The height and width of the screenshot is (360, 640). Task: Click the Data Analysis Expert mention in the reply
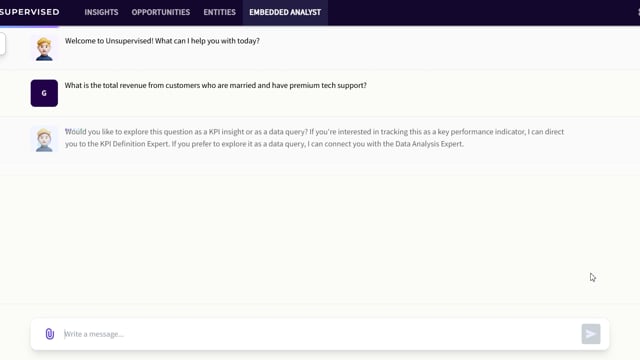click(429, 144)
